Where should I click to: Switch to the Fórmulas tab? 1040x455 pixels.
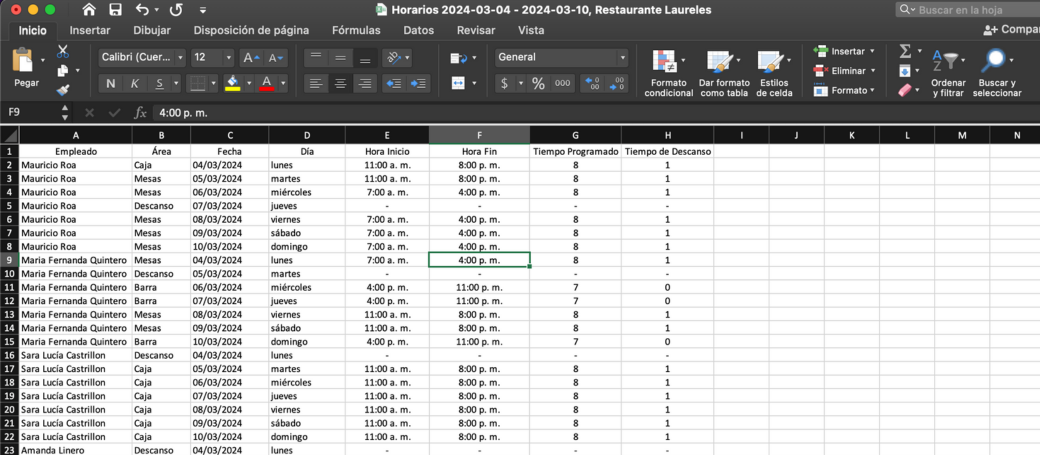[x=356, y=30]
